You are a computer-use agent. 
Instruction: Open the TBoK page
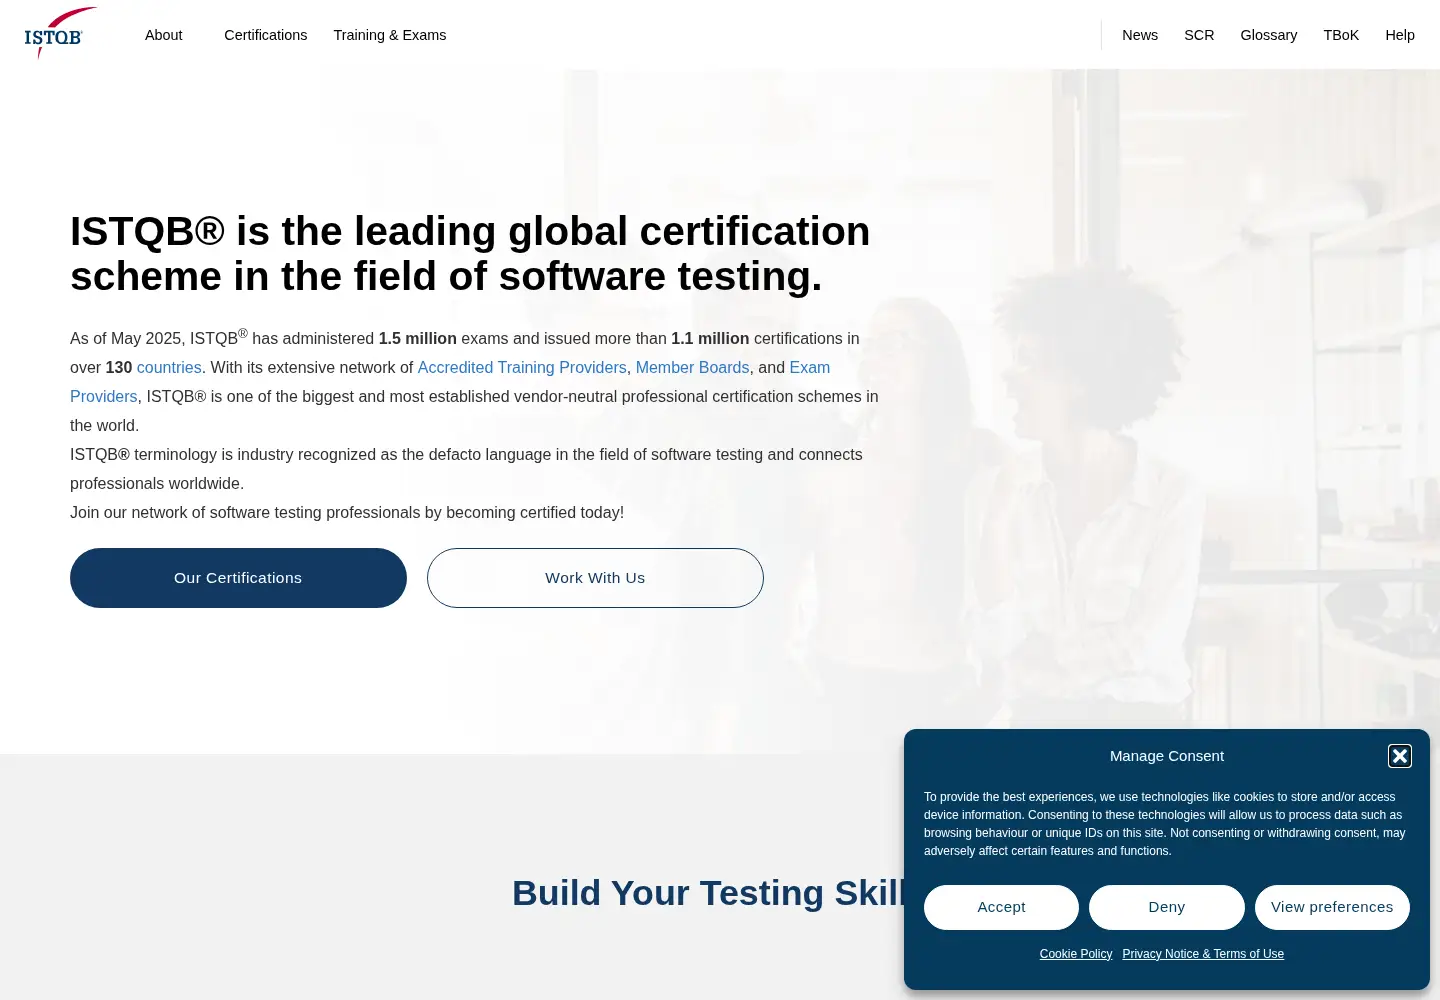1341,35
